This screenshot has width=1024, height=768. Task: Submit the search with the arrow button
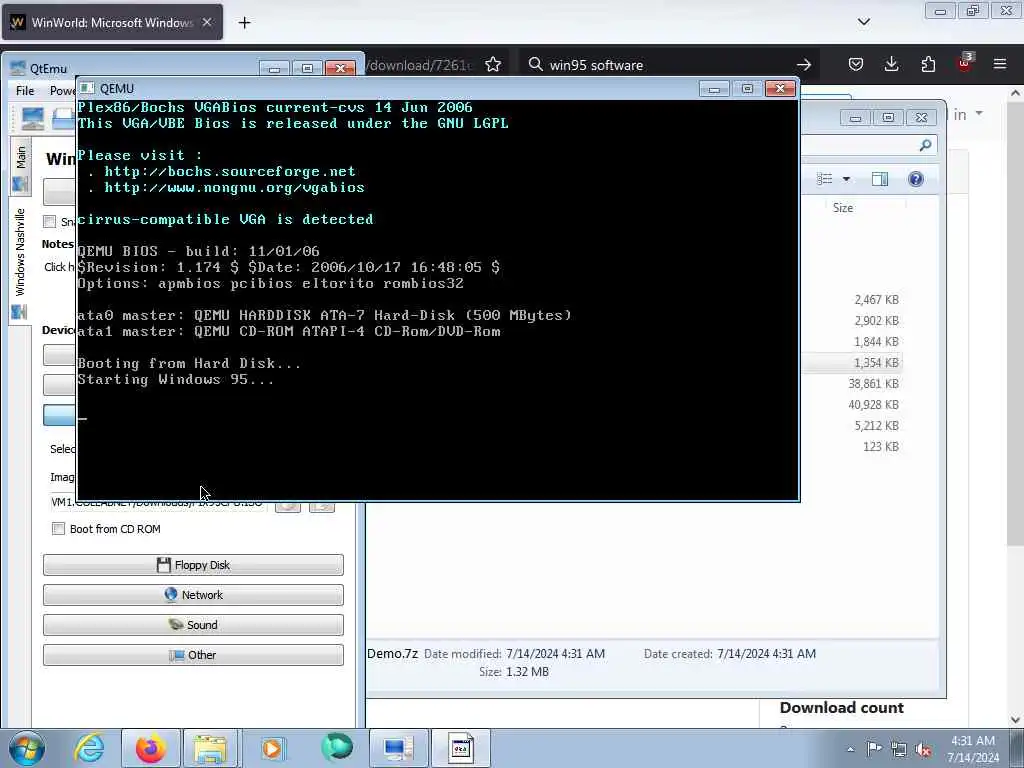coord(804,65)
